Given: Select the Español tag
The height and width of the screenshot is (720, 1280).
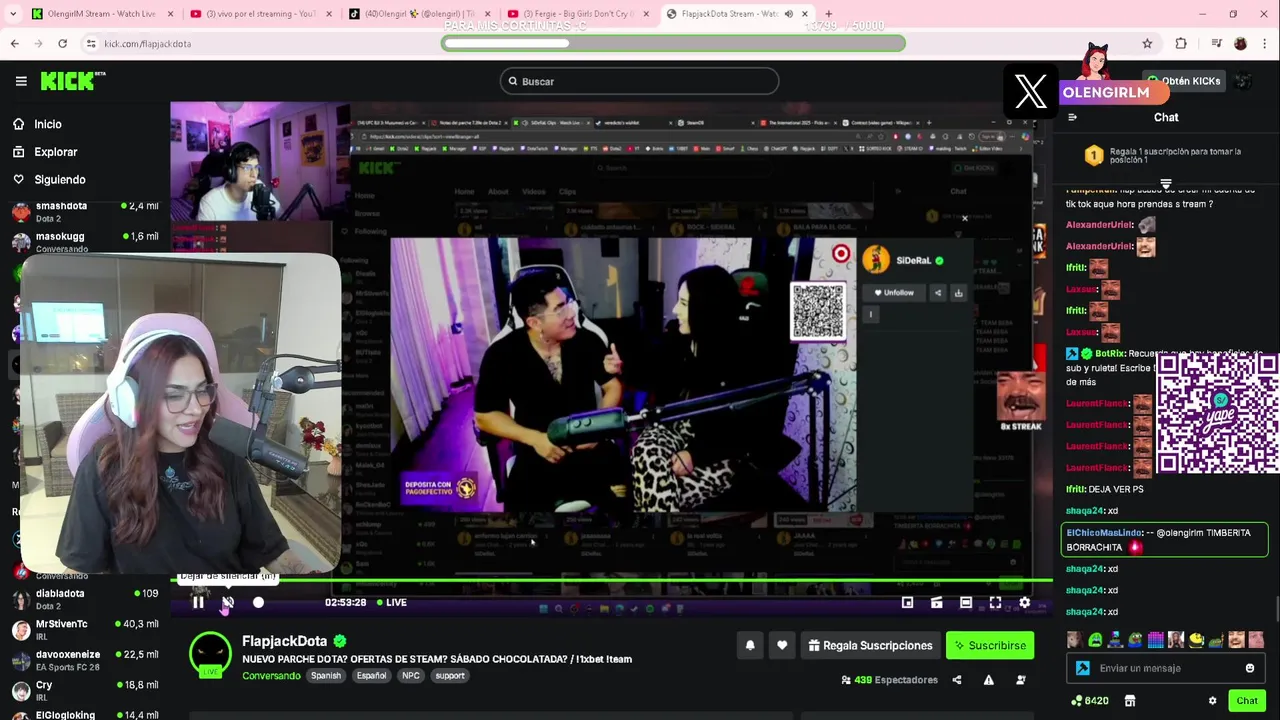Looking at the screenshot, I should [371, 675].
